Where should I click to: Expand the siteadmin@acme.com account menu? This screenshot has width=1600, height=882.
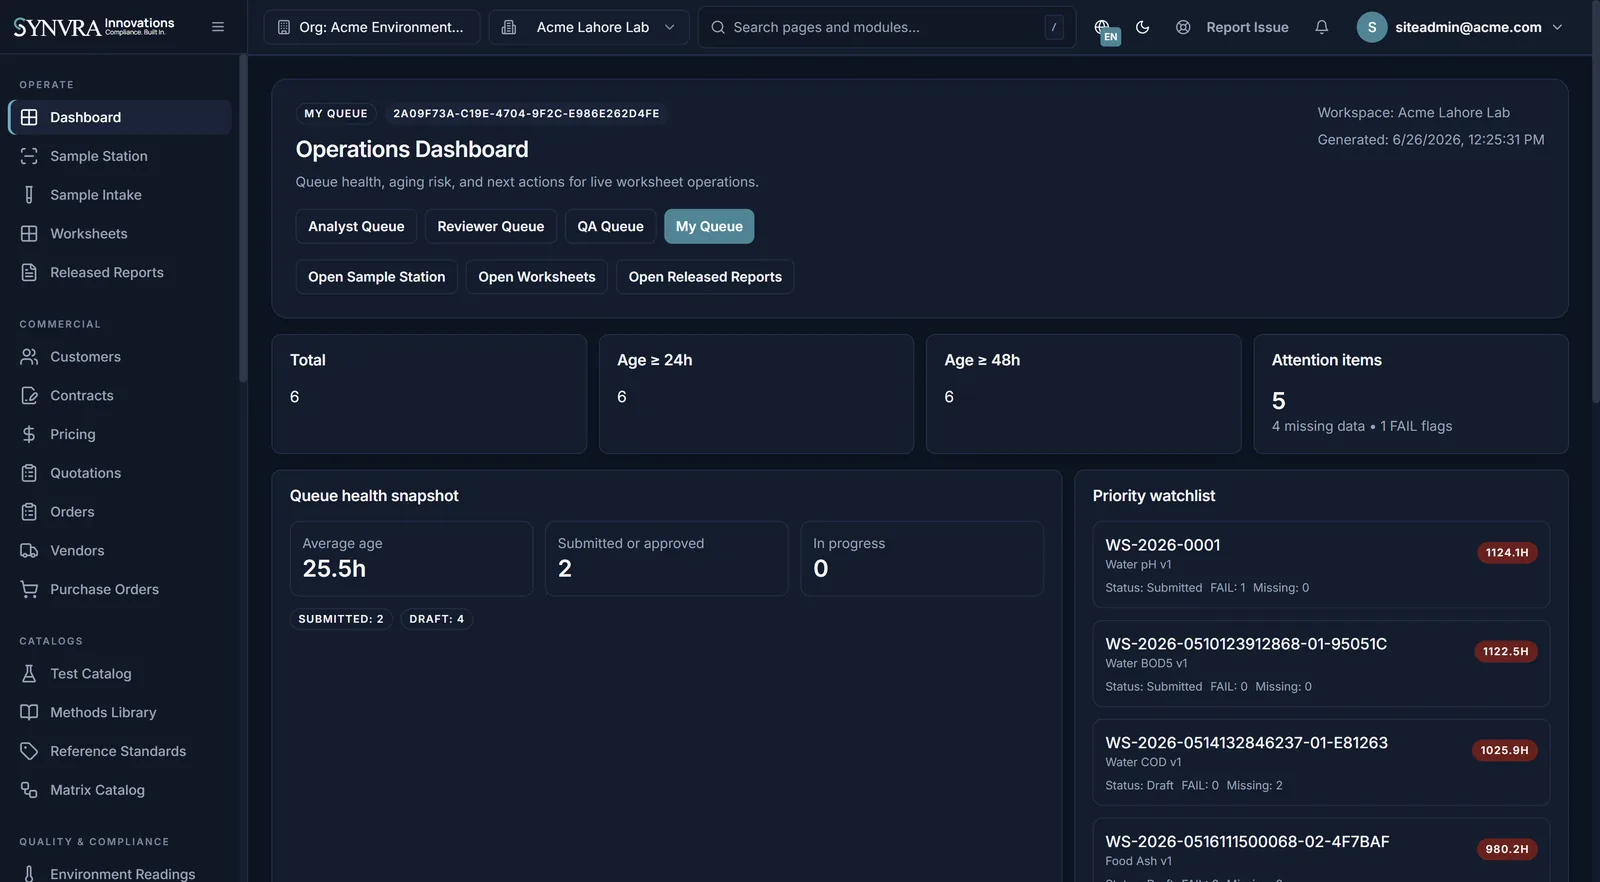click(1459, 27)
